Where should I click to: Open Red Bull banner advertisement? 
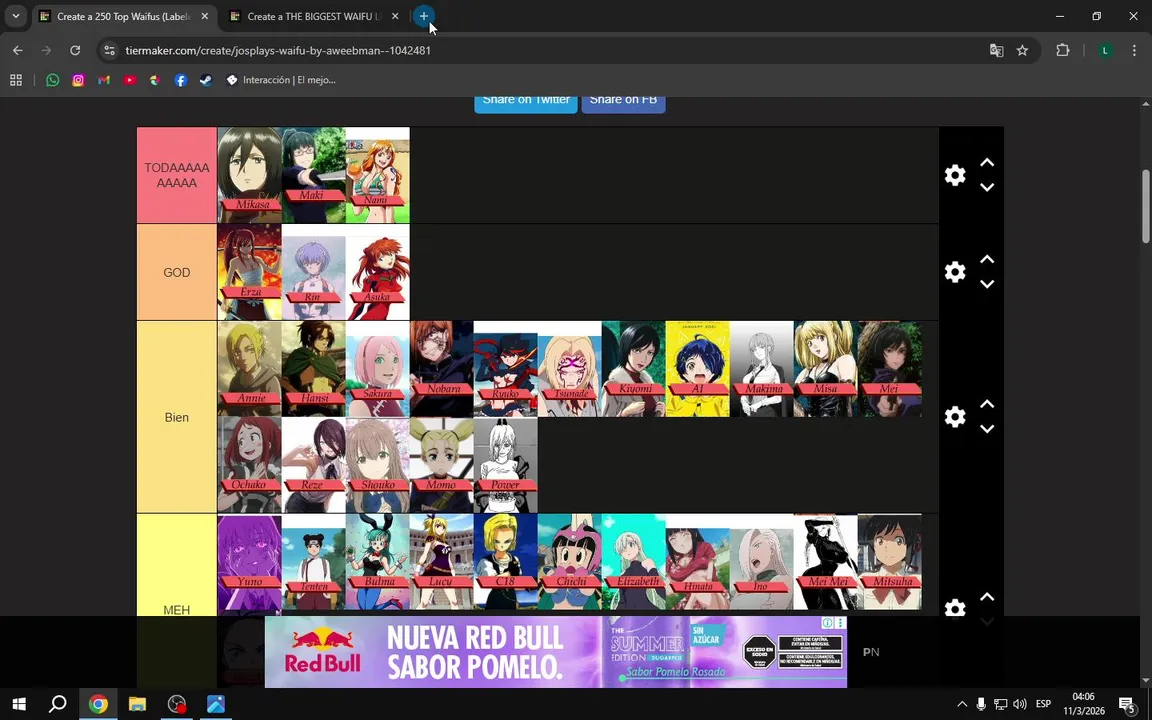point(555,652)
